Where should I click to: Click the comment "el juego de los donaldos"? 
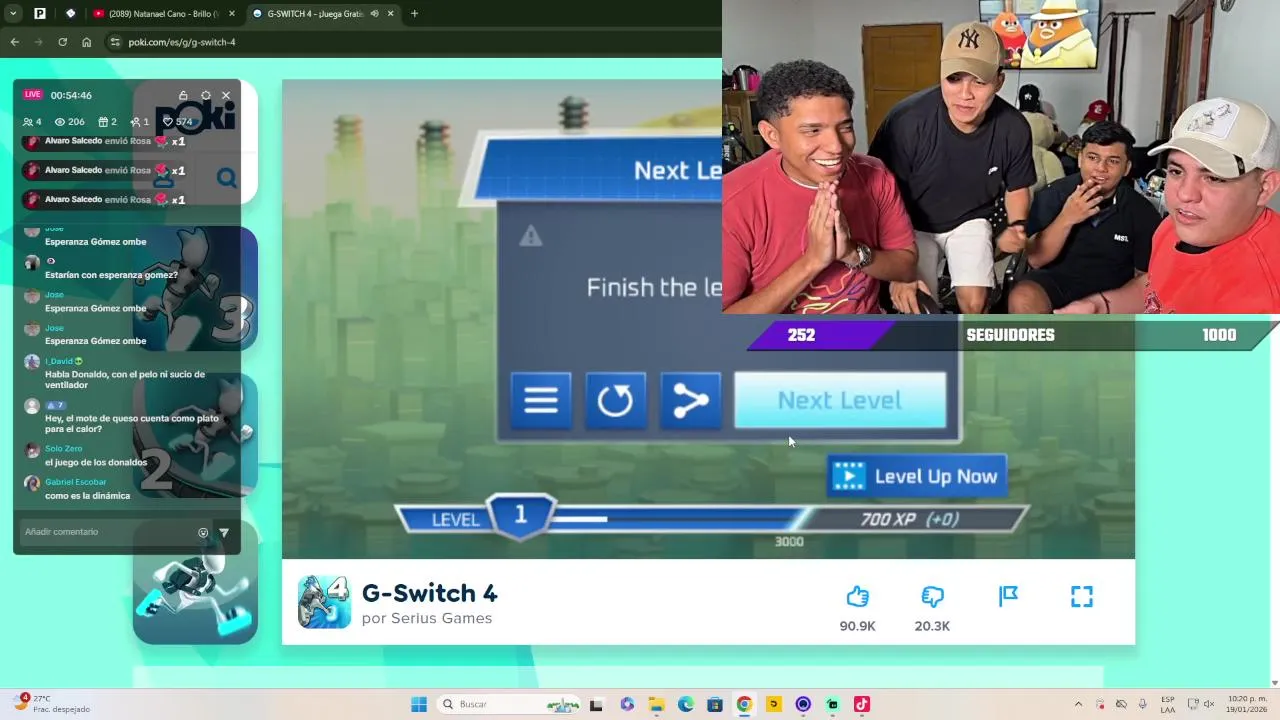(96, 462)
